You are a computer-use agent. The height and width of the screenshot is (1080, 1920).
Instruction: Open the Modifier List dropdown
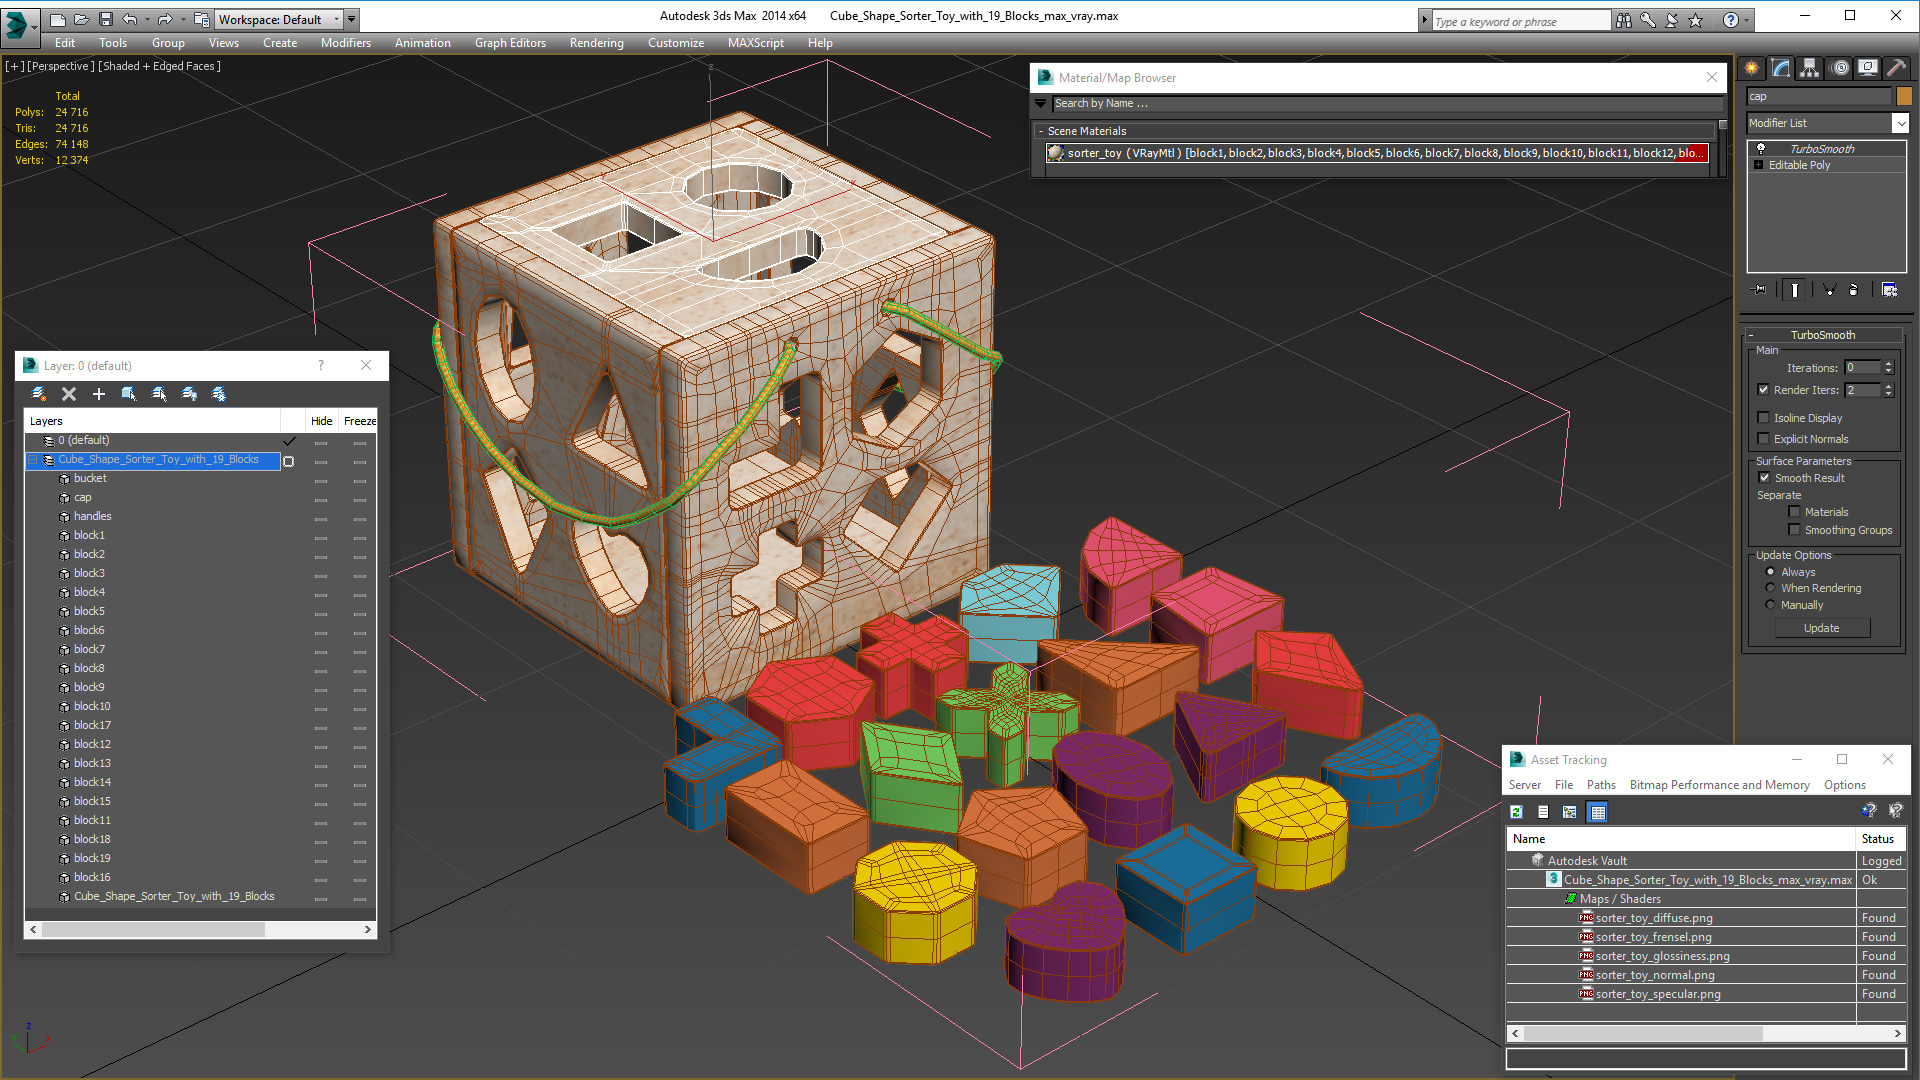(1900, 123)
